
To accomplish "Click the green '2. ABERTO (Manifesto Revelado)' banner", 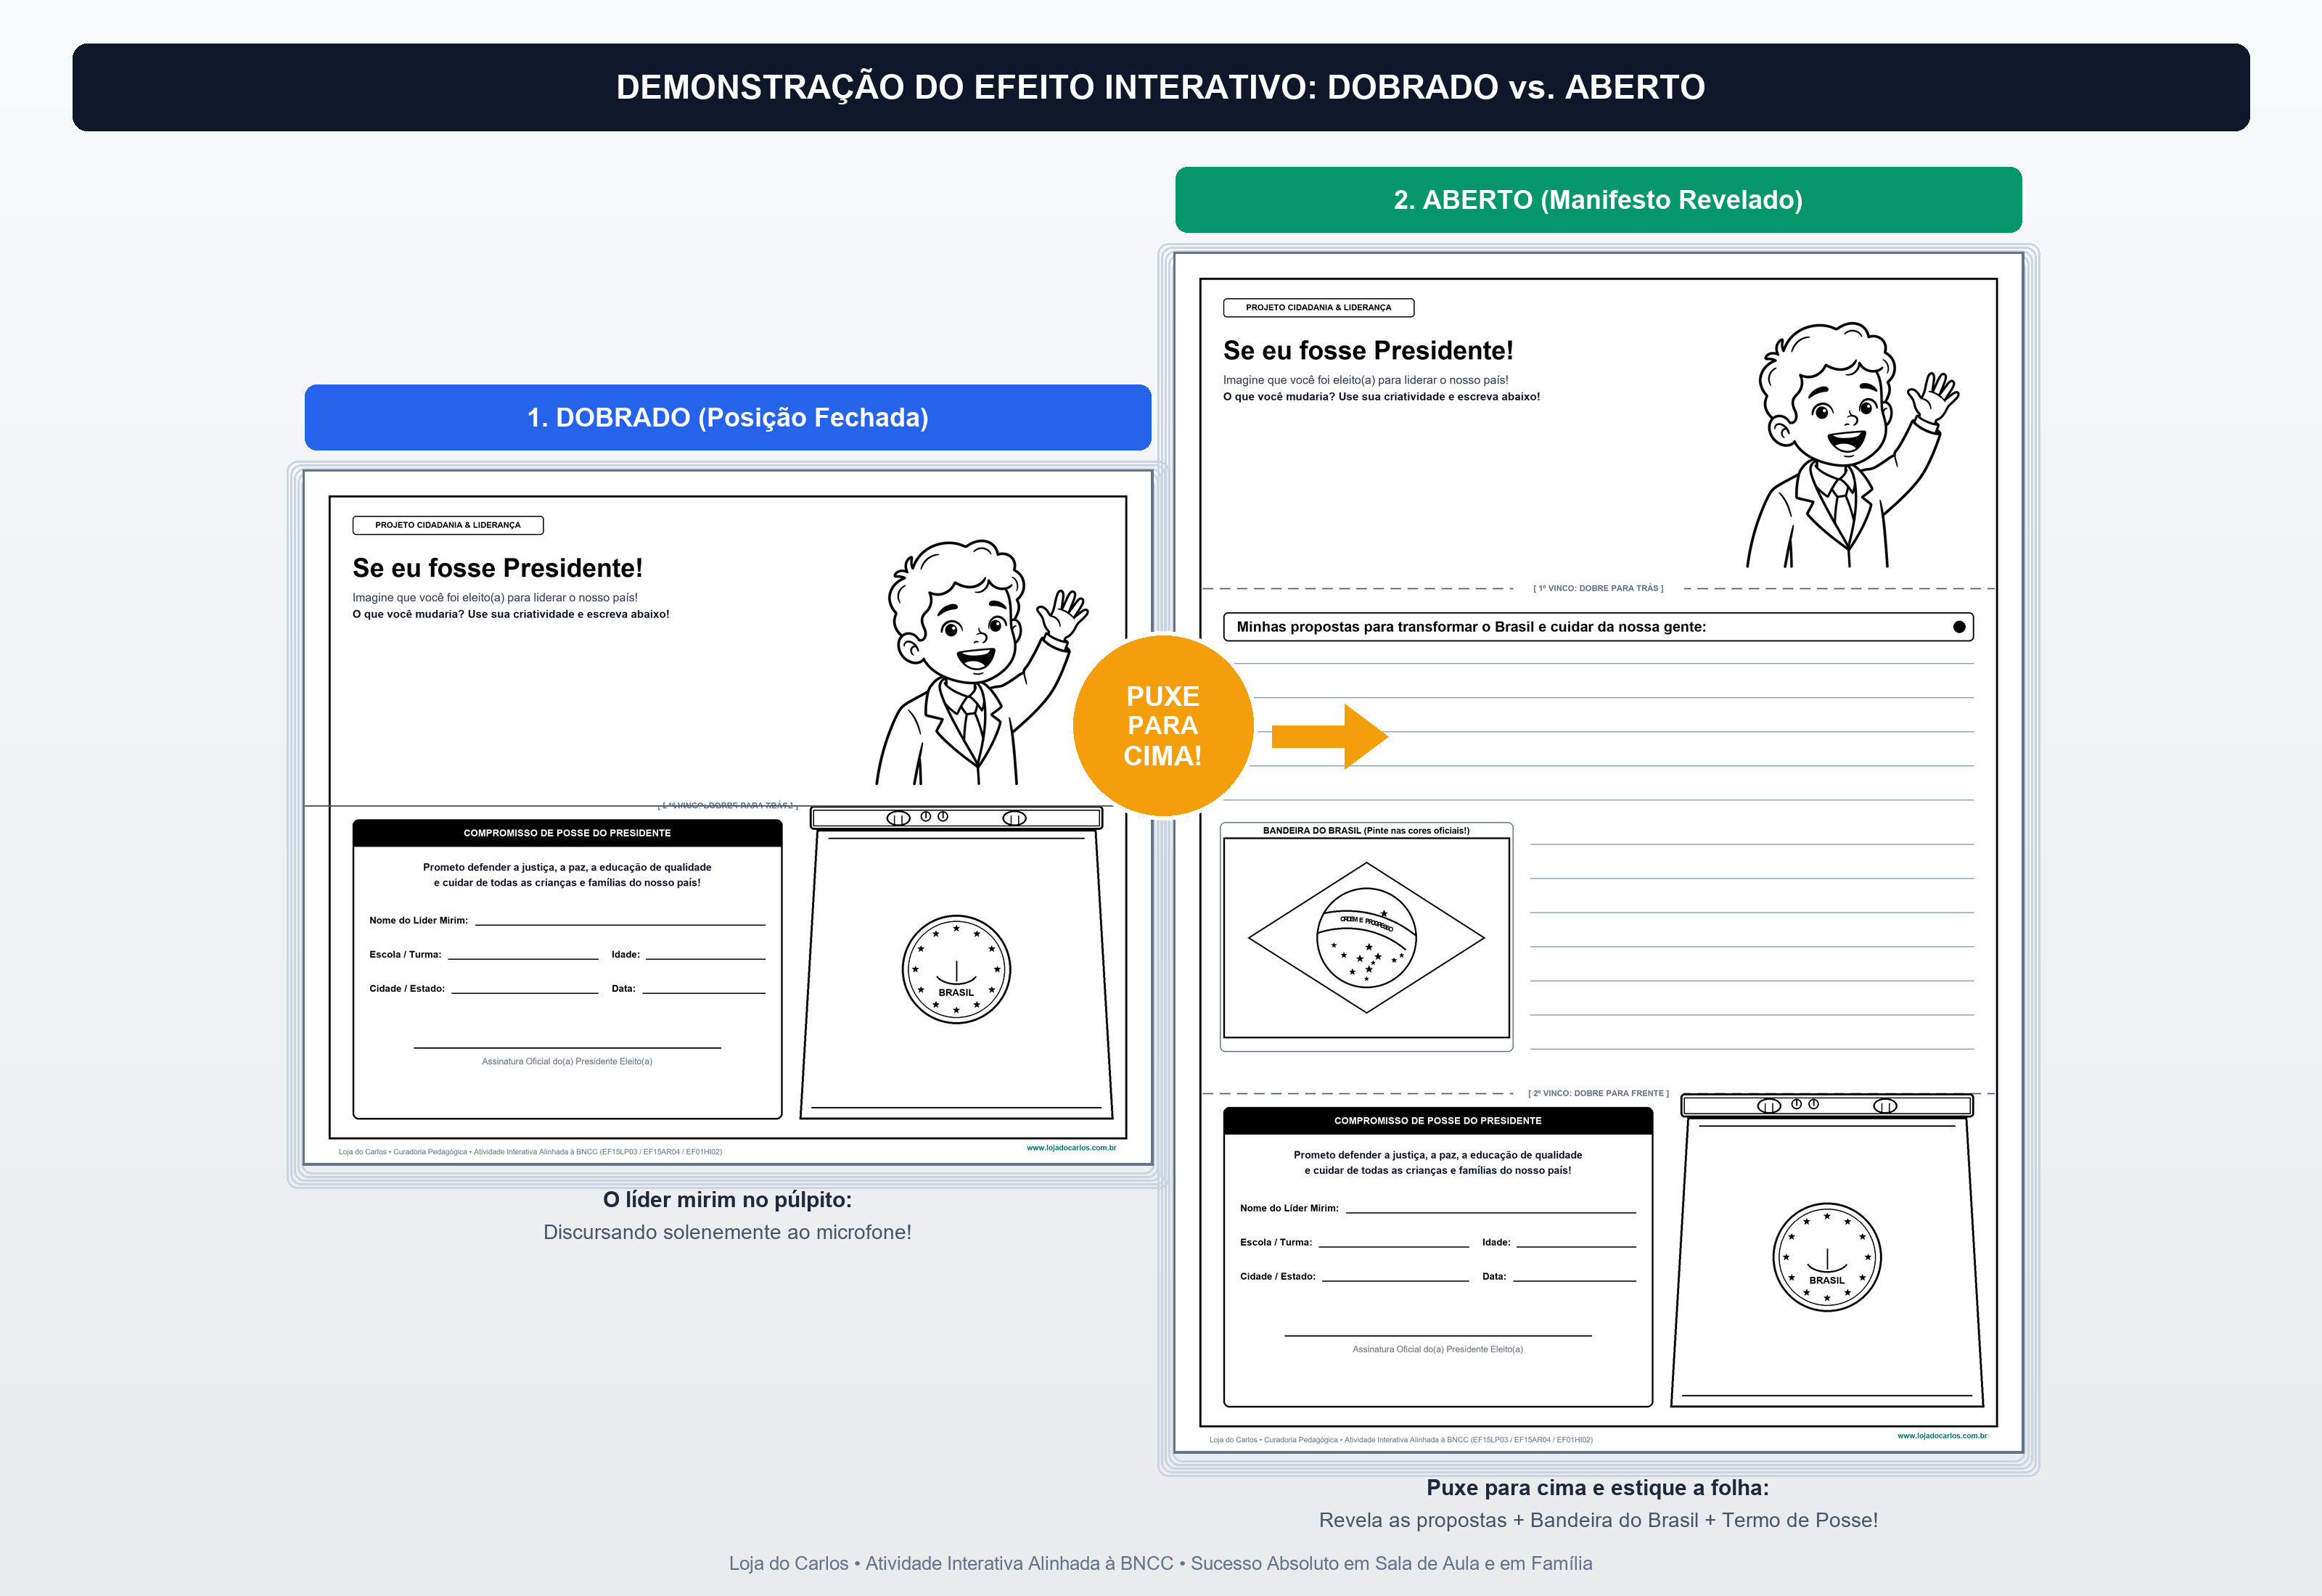I will coord(1598,200).
